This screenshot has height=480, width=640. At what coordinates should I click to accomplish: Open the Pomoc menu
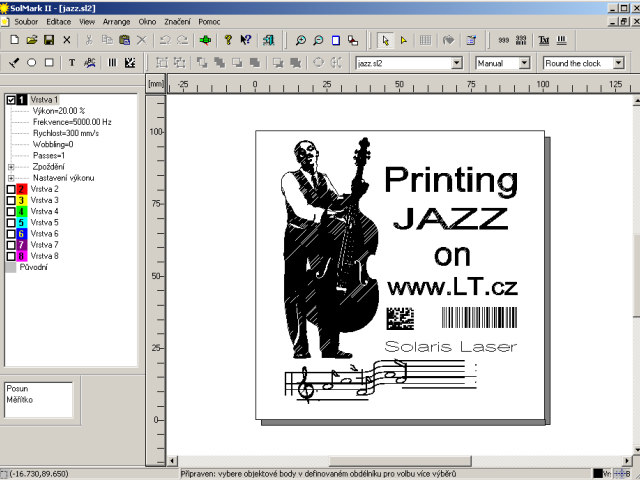[x=209, y=22]
